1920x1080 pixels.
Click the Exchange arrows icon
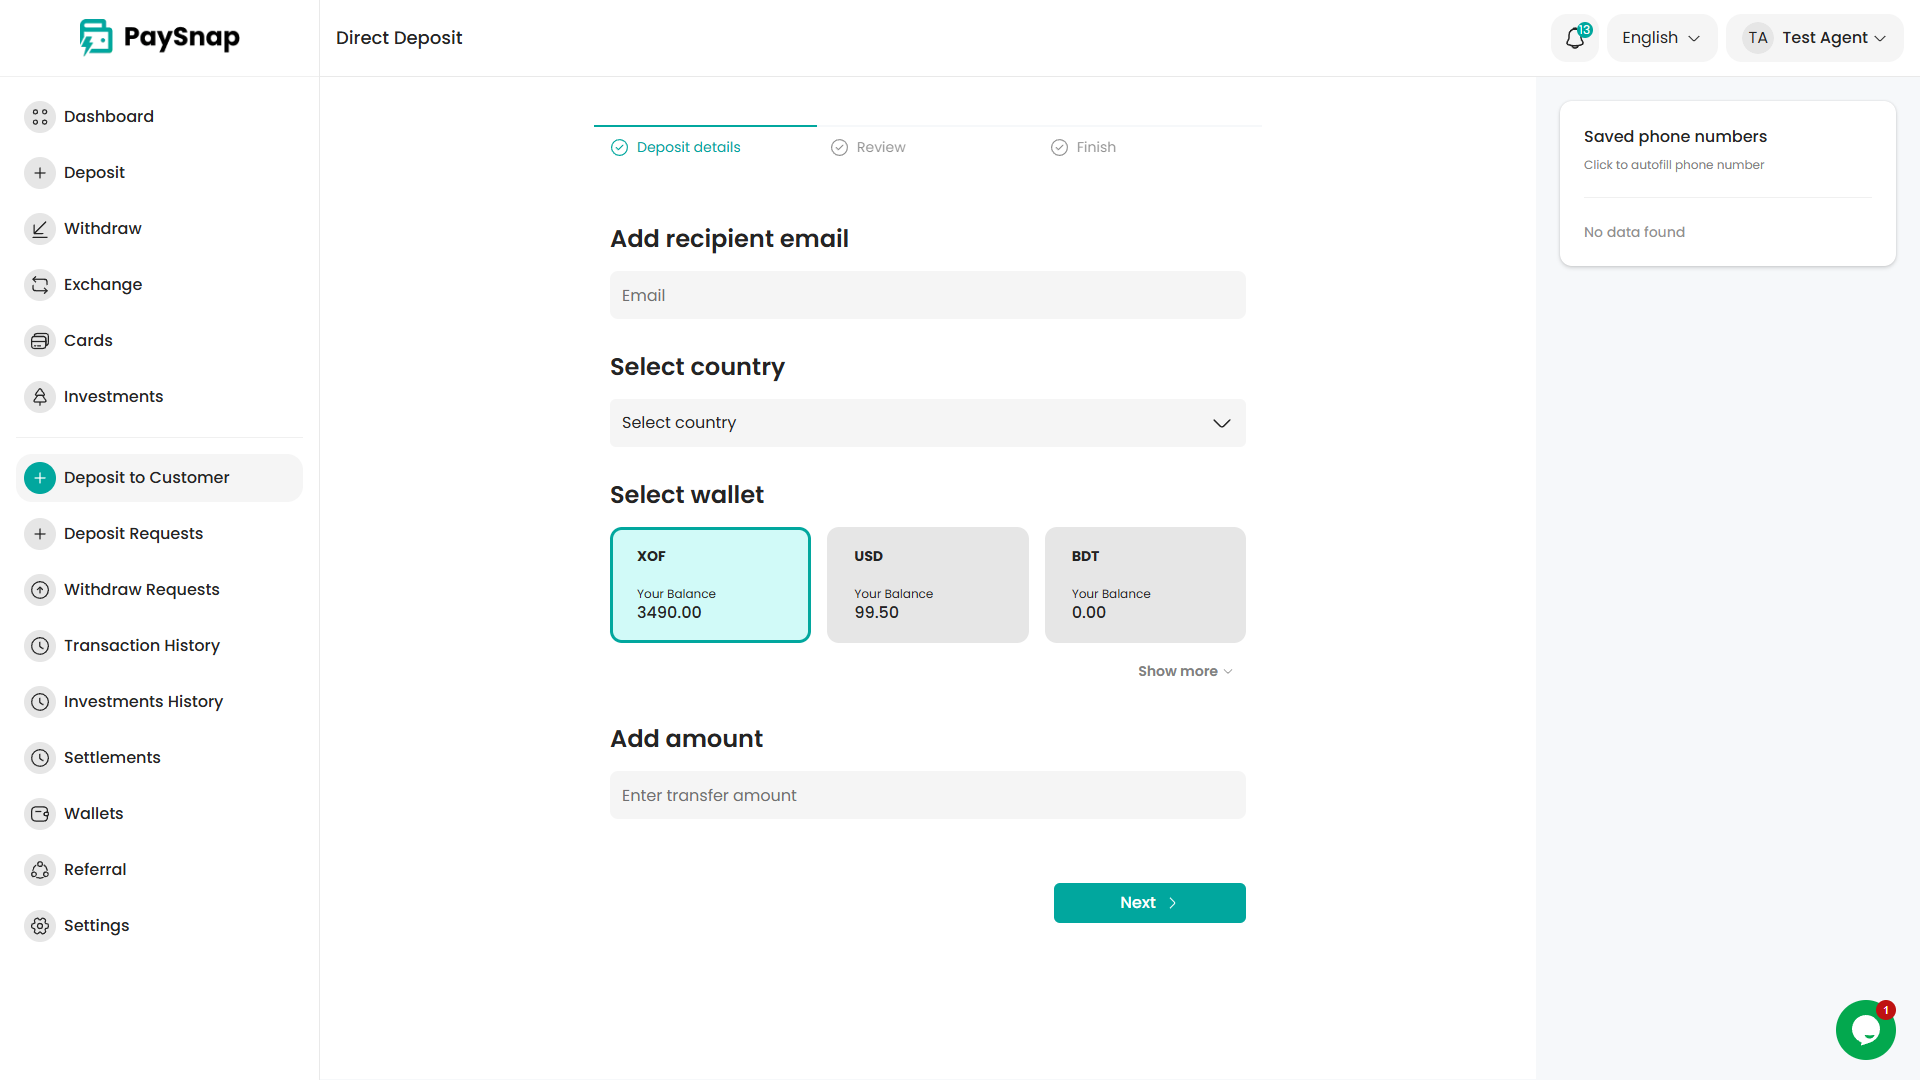click(x=40, y=285)
